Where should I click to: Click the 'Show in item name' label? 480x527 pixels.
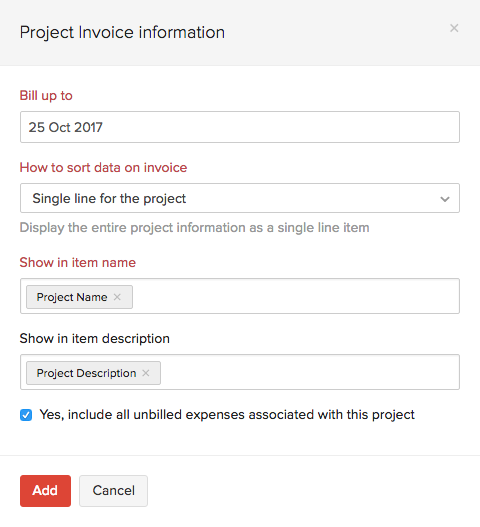click(78, 262)
